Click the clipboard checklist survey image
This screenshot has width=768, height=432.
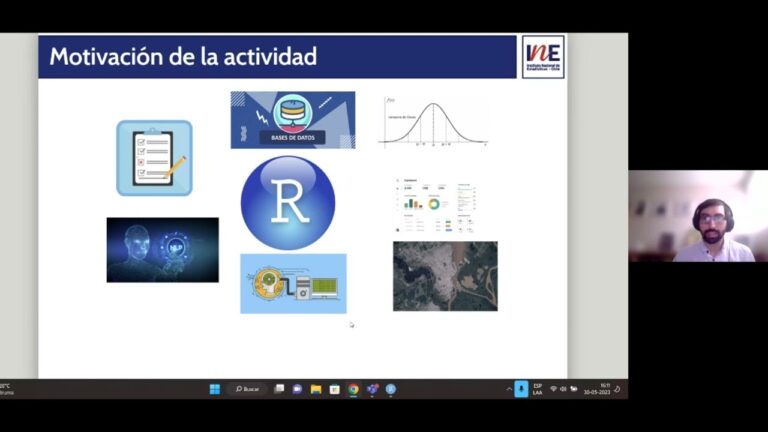(154, 158)
